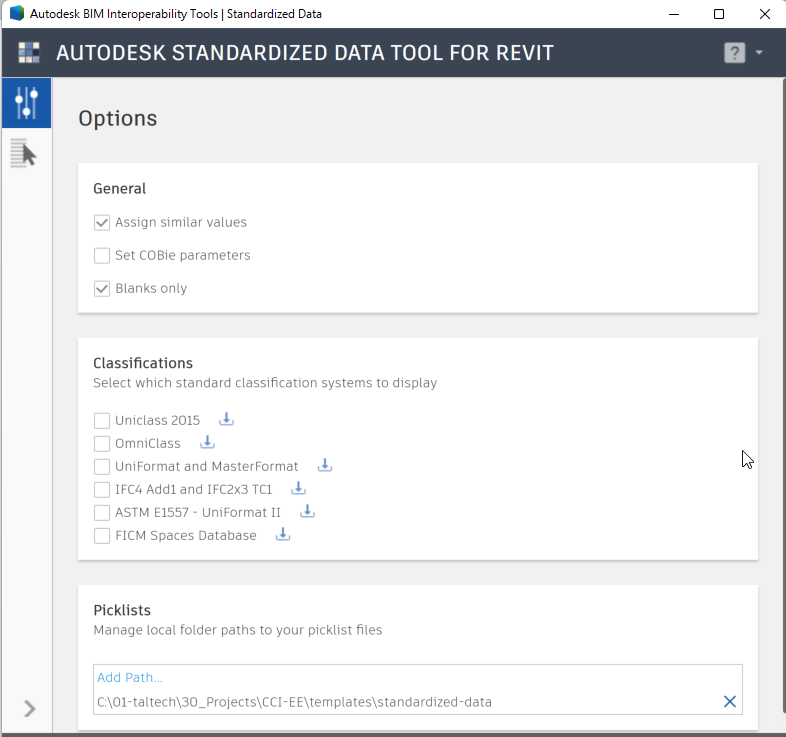Download ASTM E1557 - UniFormat II

coord(307,511)
